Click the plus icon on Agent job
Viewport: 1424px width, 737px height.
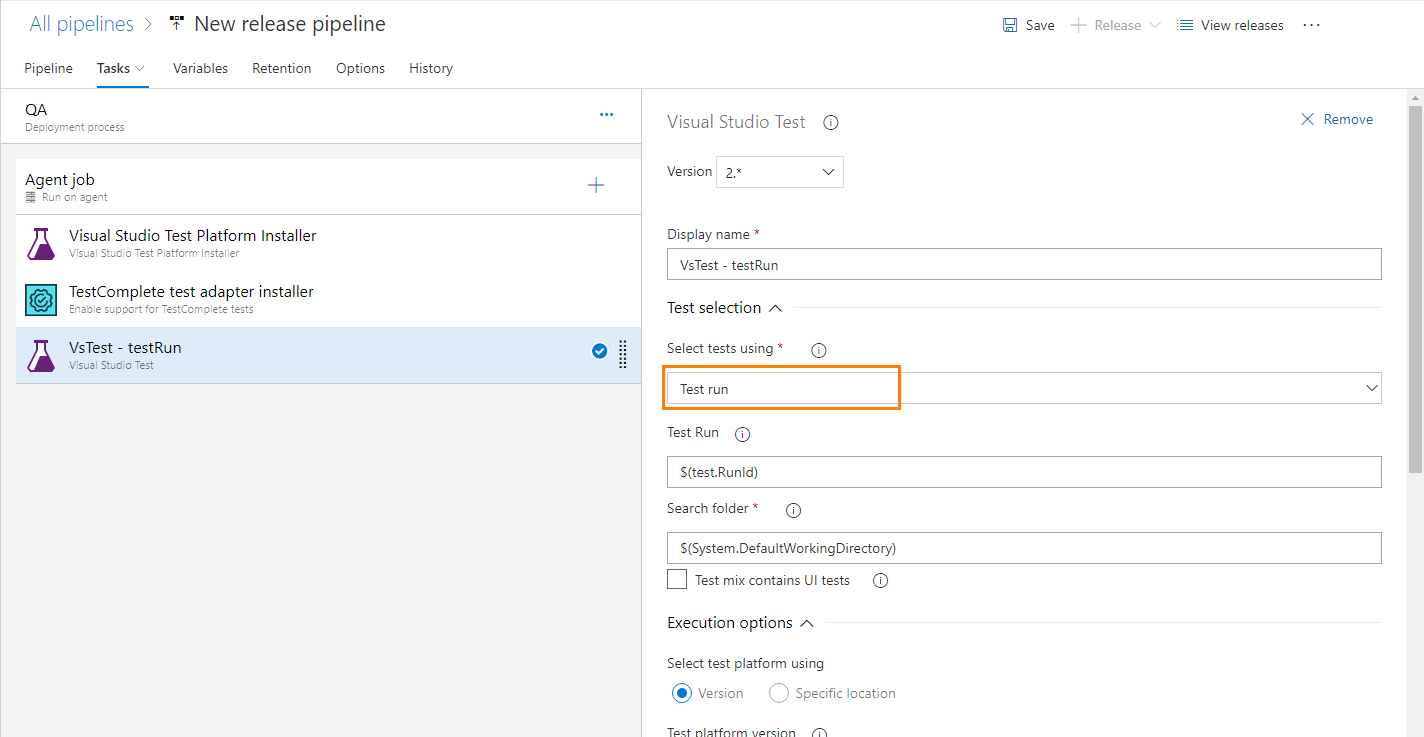[x=595, y=184]
